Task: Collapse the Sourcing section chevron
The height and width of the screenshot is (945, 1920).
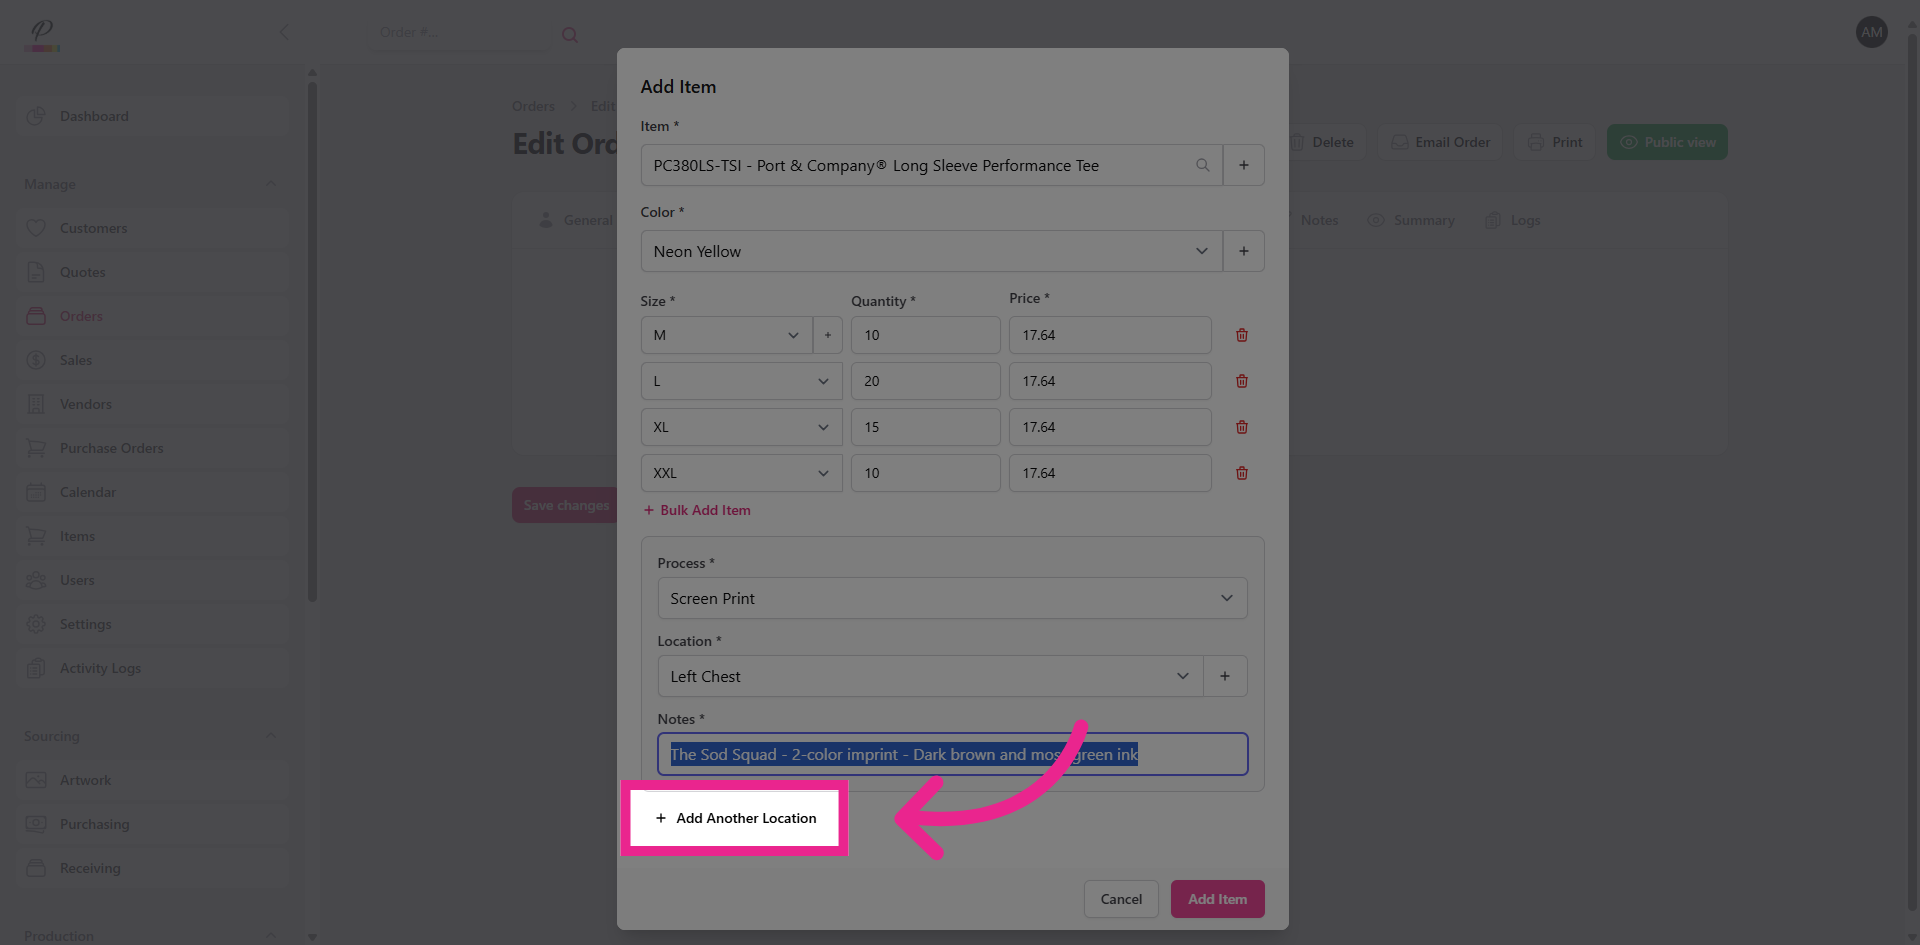Action: coord(271,736)
